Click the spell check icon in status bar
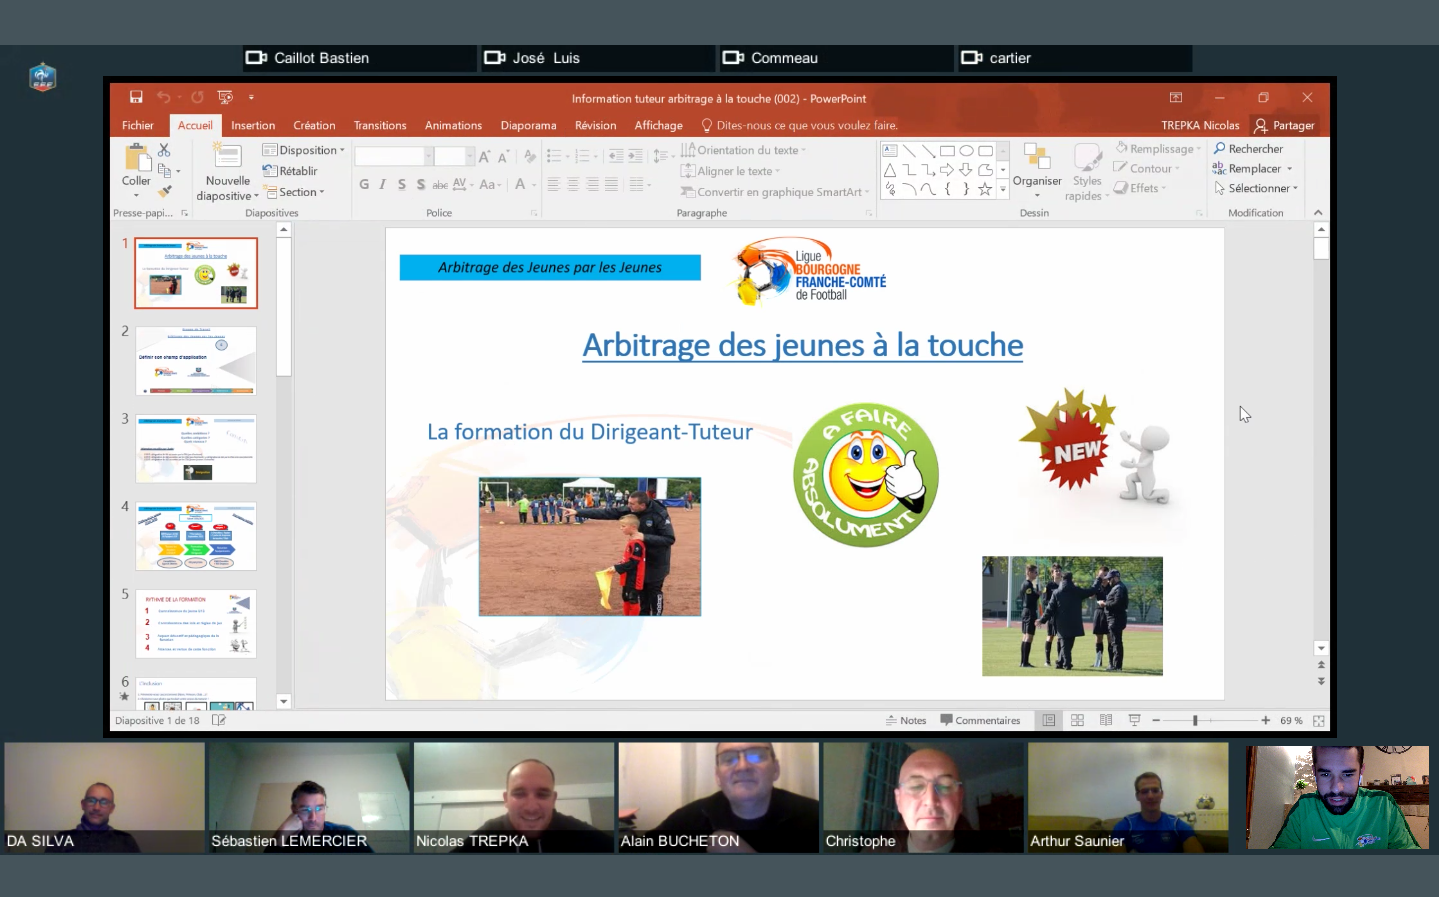The width and height of the screenshot is (1439, 897). point(219,720)
